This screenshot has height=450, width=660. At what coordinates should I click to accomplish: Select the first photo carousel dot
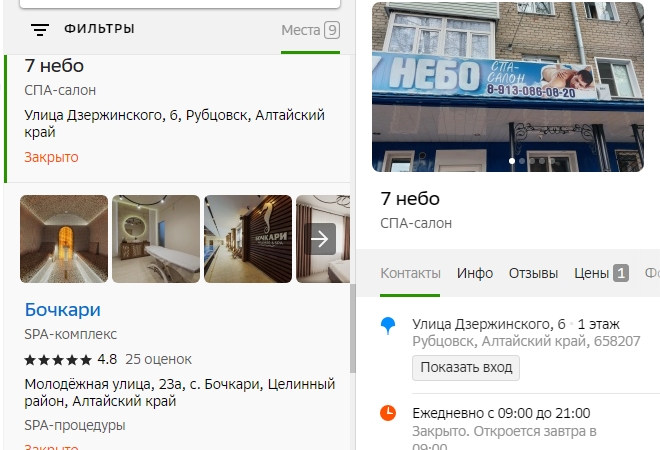(512, 161)
